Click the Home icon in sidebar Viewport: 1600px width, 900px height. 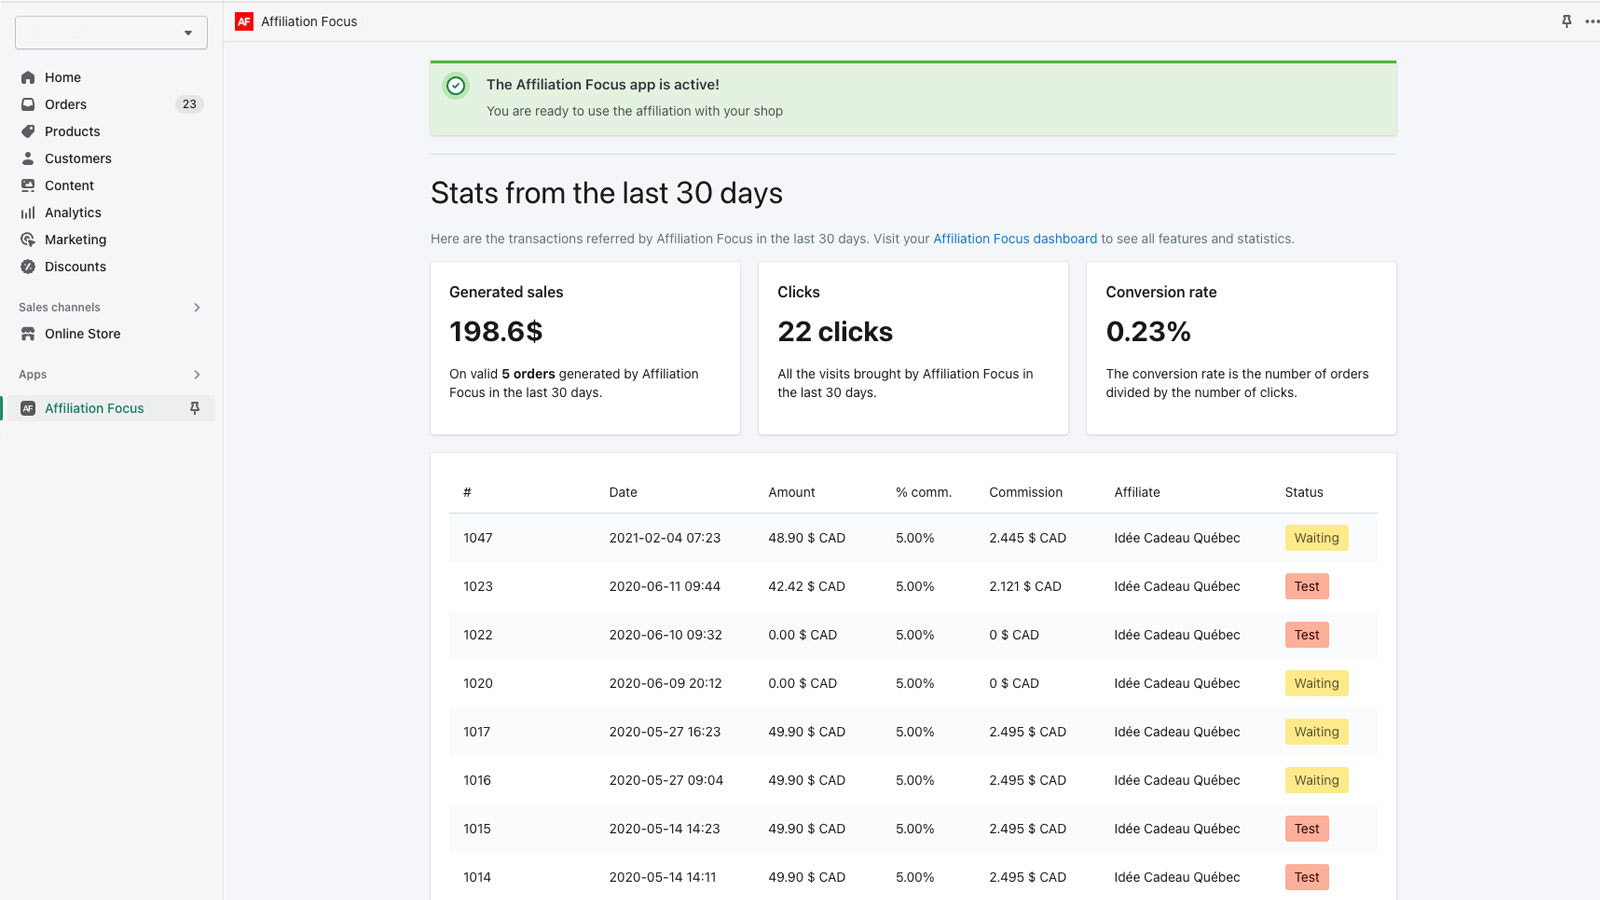[28, 77]
